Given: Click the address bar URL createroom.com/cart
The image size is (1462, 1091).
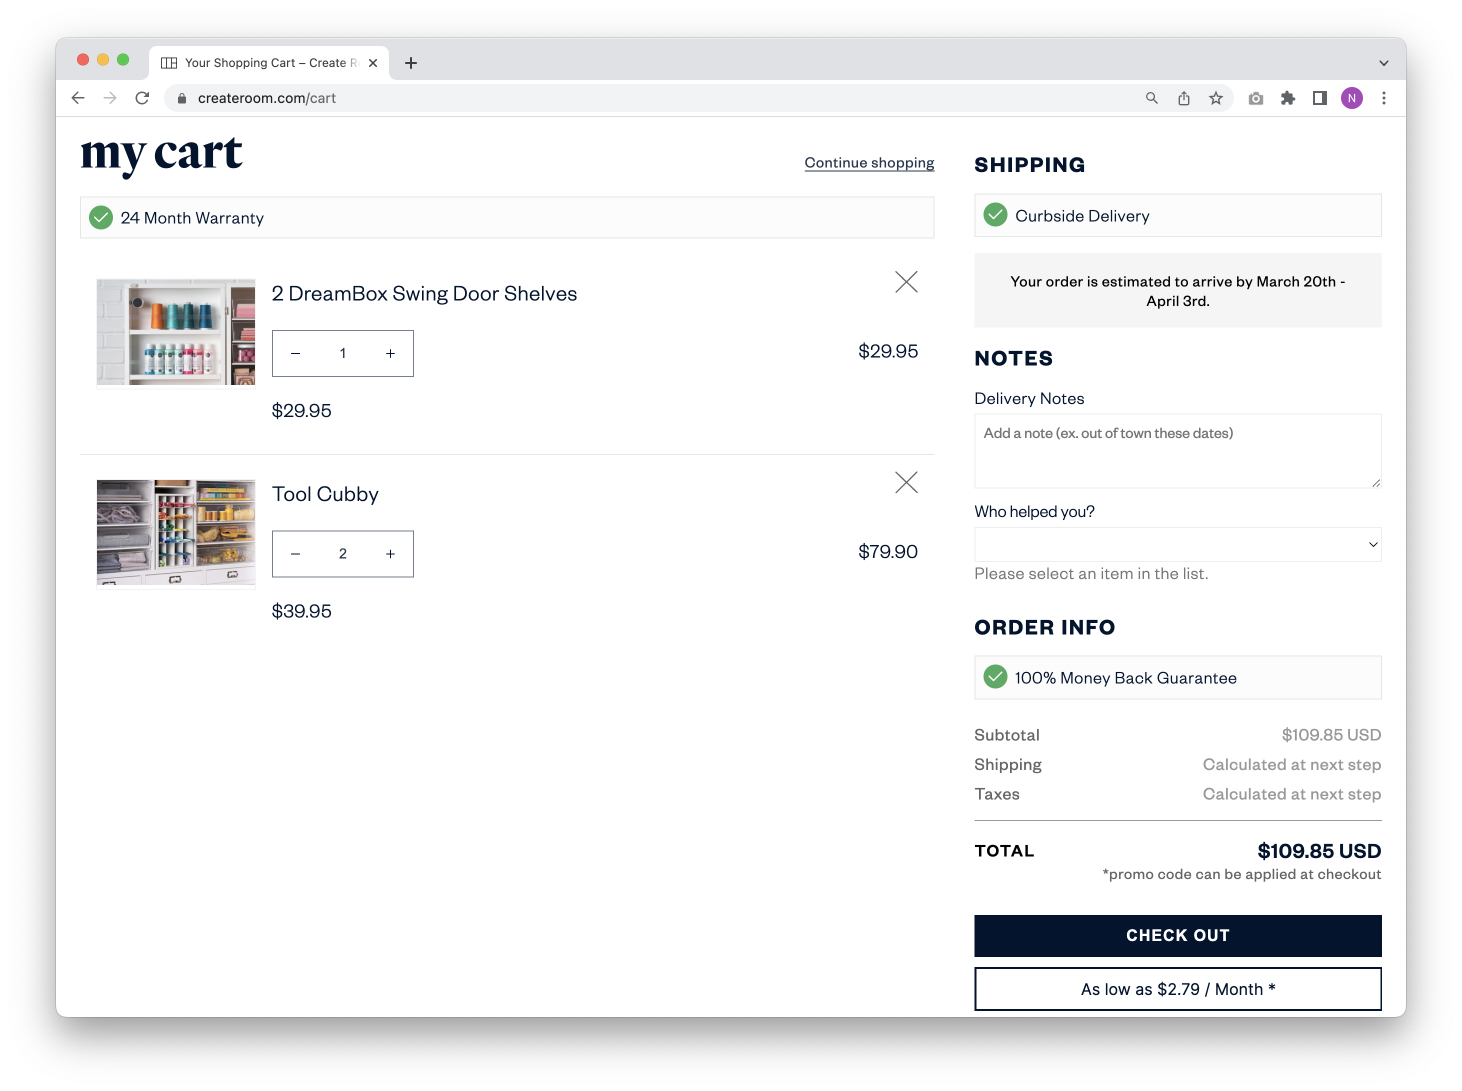Looking at the screenshot, I should 267,98.
